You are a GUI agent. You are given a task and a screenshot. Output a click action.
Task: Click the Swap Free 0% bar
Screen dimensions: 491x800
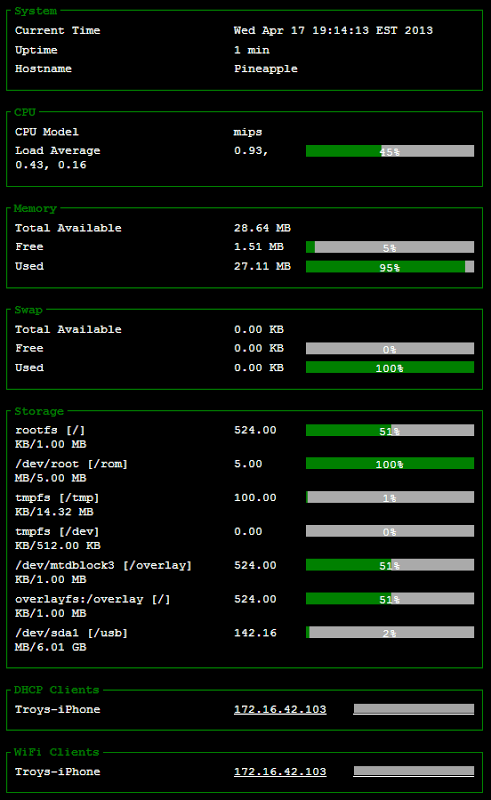pos(390,349)
